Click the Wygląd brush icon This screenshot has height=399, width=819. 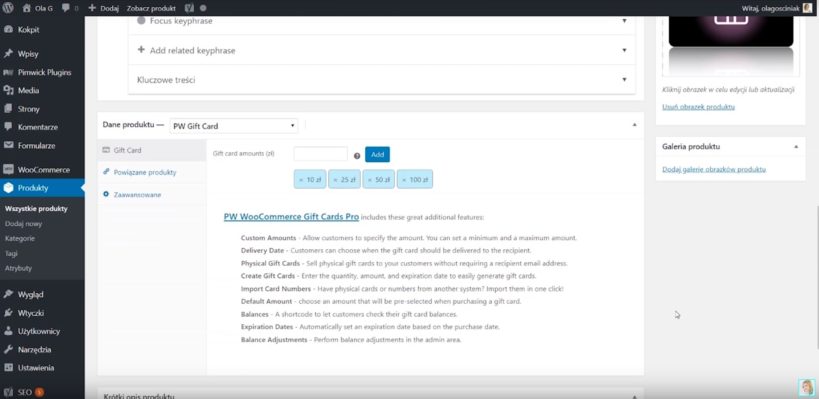(x=8, y=295)
